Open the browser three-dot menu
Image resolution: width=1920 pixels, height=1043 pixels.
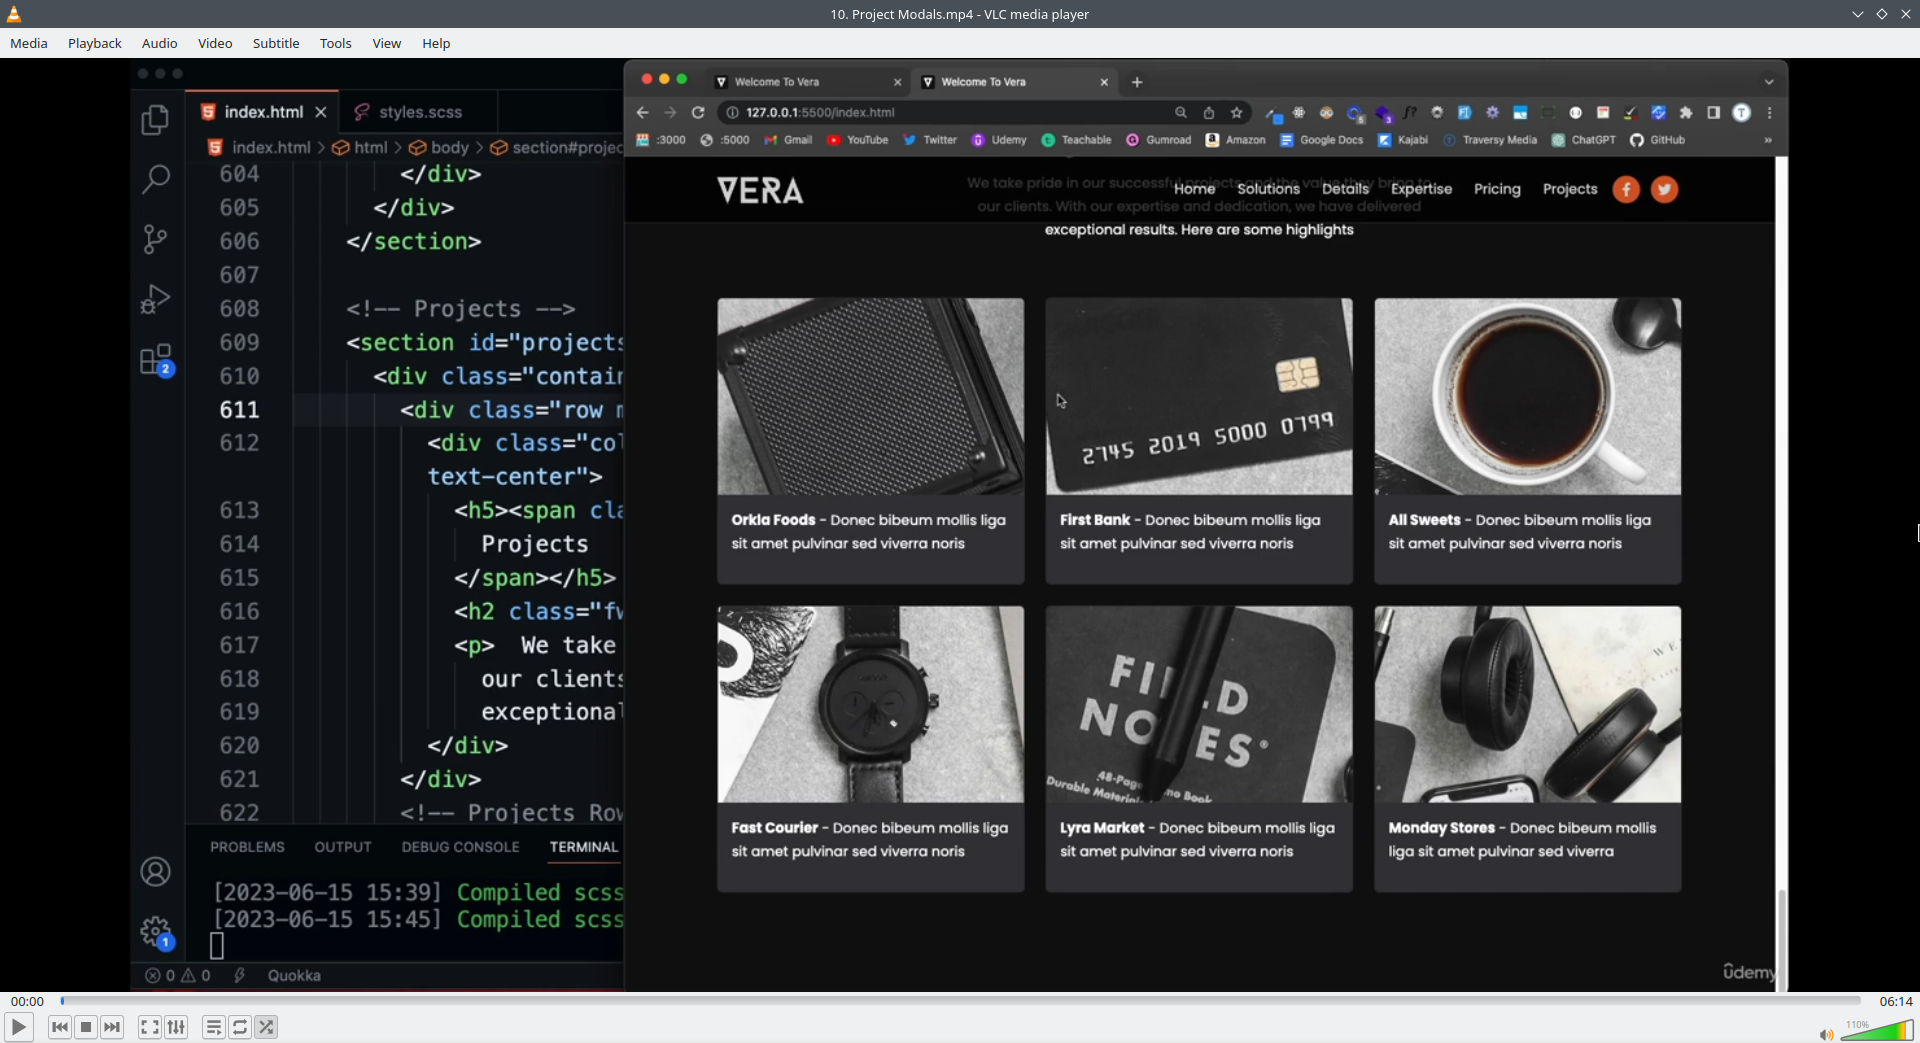click(x=1770, y=113)
